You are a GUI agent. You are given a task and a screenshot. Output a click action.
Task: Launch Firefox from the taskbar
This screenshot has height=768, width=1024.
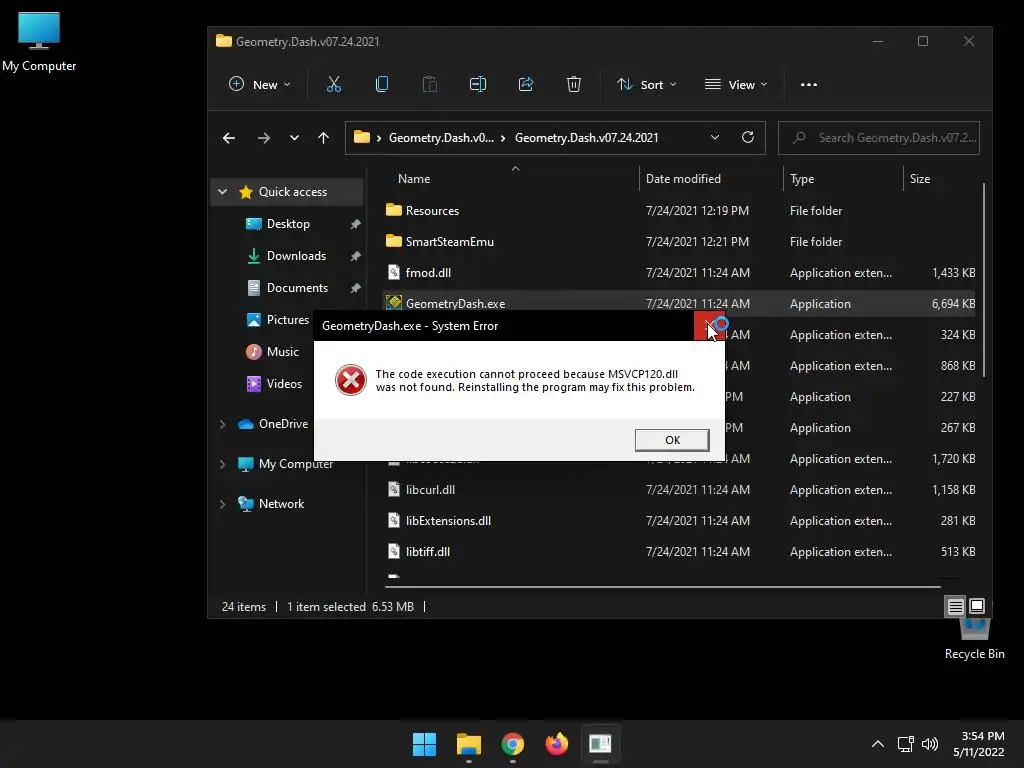556,744
